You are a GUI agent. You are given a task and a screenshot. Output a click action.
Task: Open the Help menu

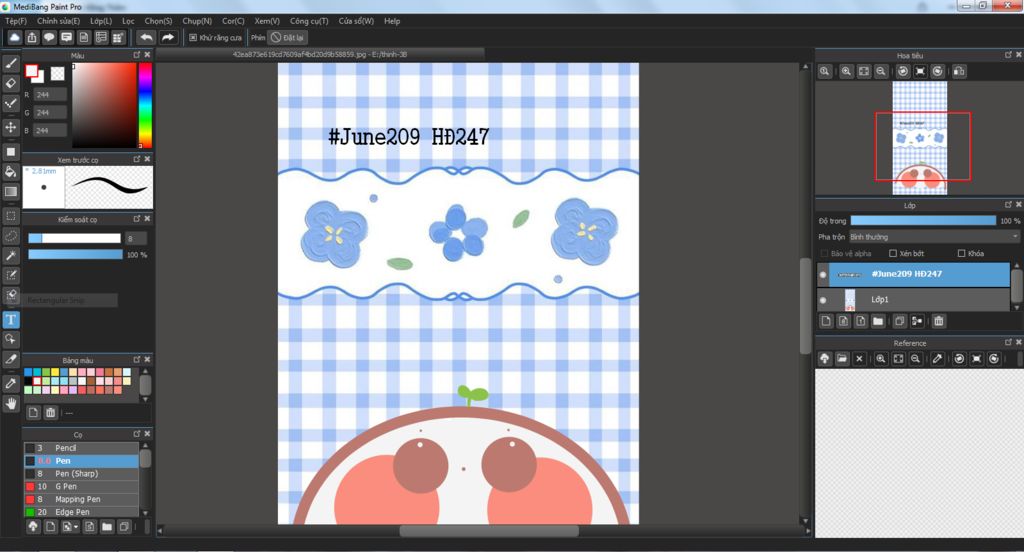pos(392,21)
